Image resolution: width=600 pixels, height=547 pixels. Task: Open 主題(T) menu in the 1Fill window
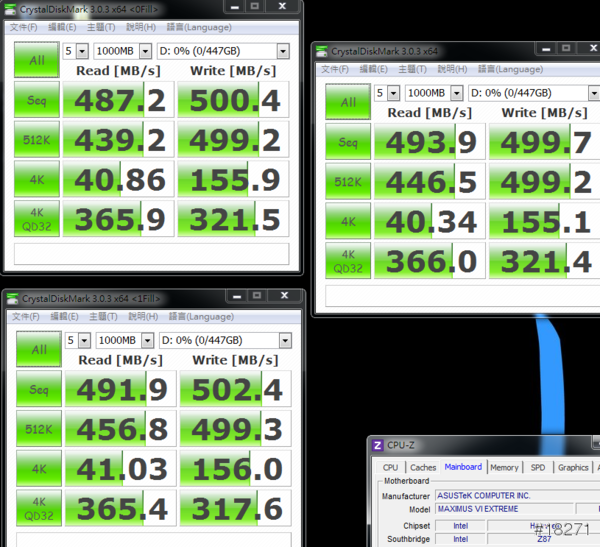(103, 317)
